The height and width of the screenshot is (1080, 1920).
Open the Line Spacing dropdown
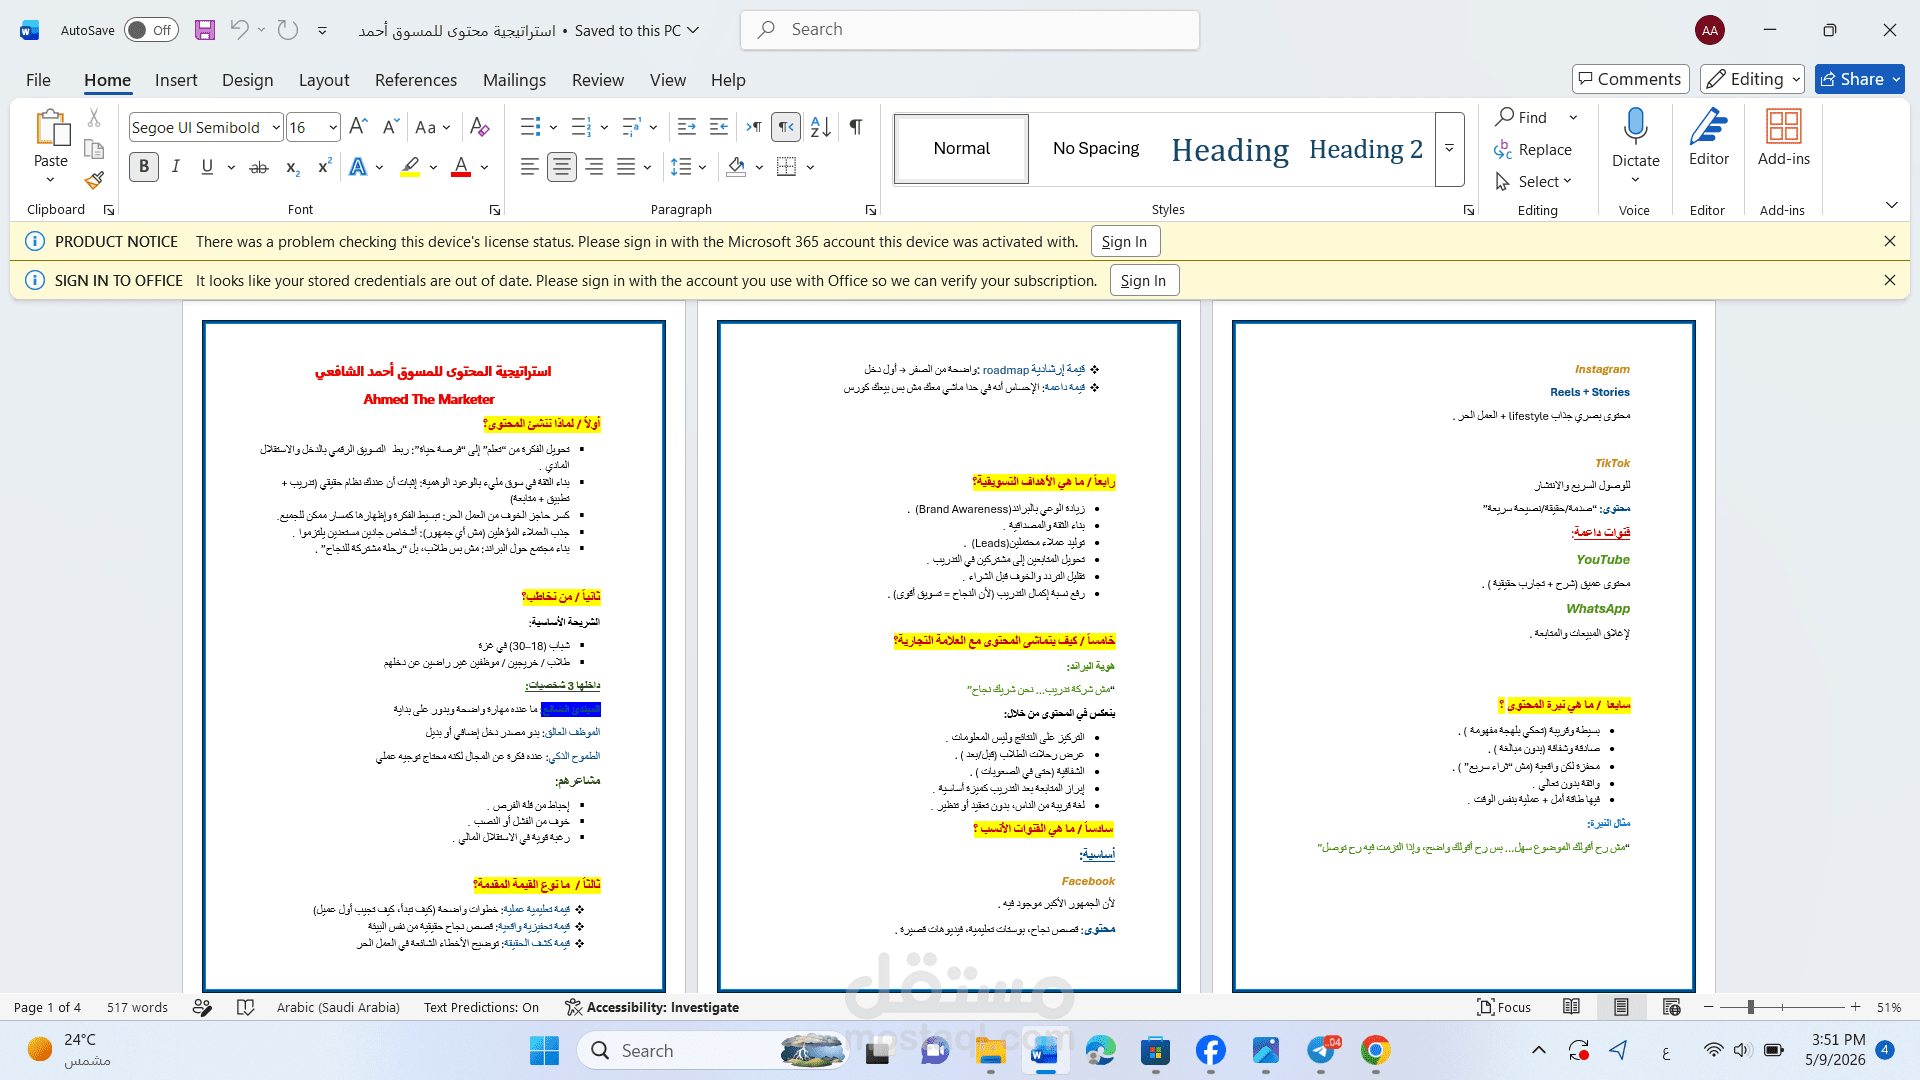coord(689,167)
